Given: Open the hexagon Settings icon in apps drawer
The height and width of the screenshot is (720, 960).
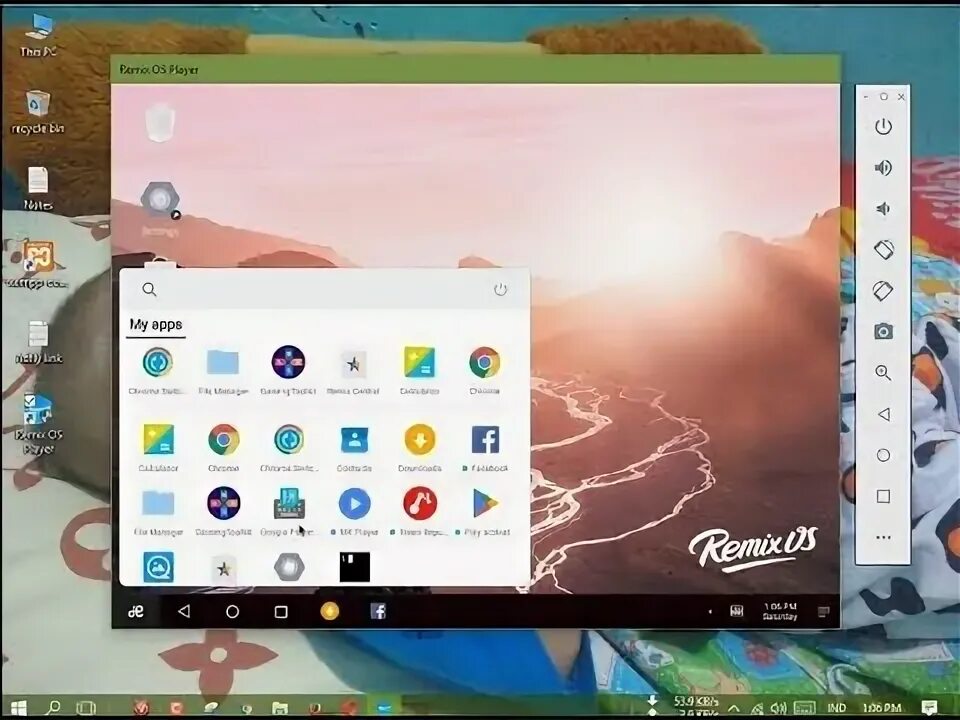Looking at the screenshot, I should point(289,567).
